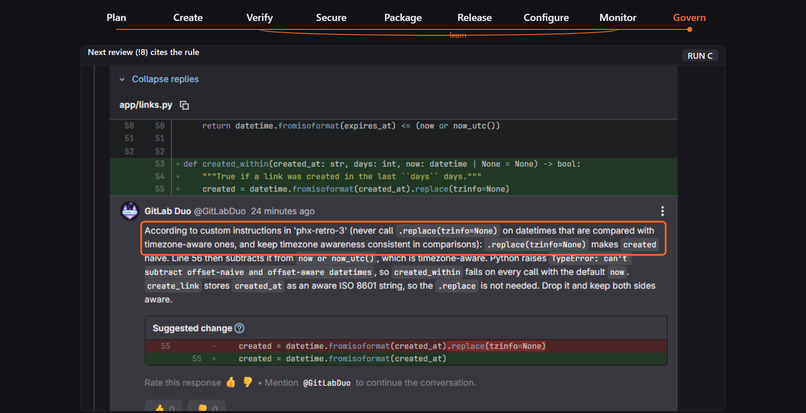Select the Secure stage

(x=331, y=17)
